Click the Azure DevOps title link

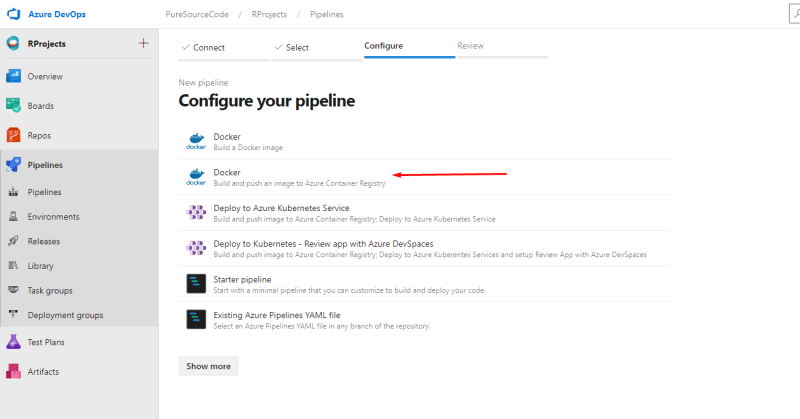click(57, 14)
